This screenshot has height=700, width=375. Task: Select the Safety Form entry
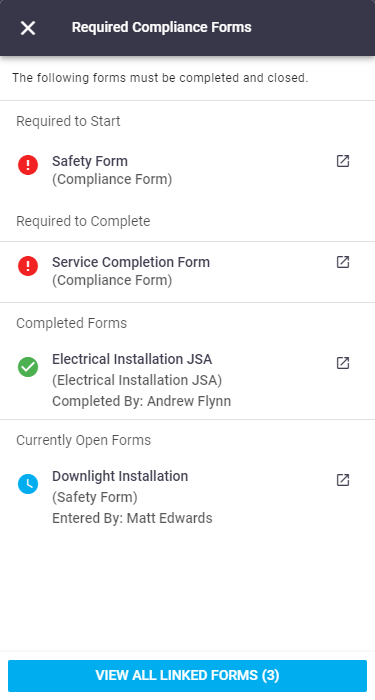[x=188, y=170]
